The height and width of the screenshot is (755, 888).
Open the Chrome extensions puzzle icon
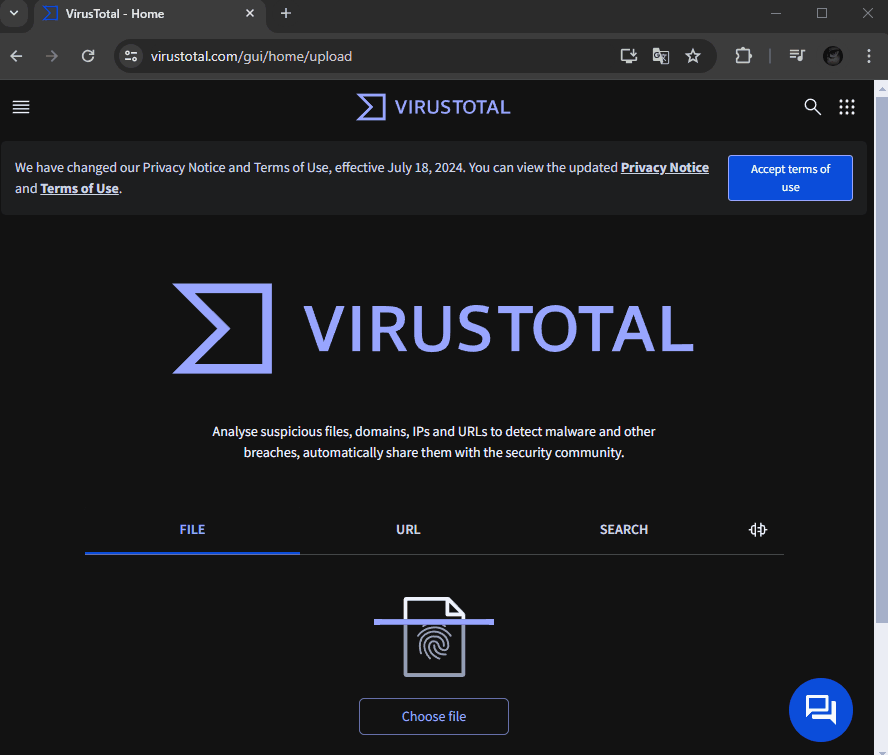coord(743,56)
